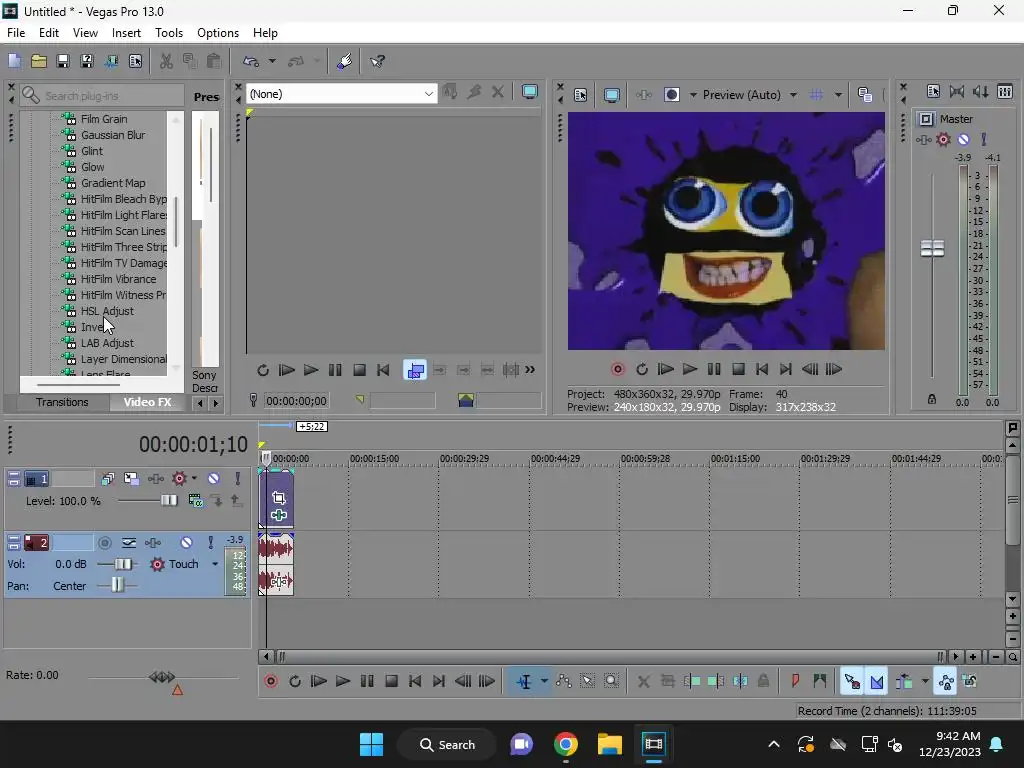Expand trimmer toolbar overflow chevron
Image resolution: width=1024 pixels, height=768 pixels.
(x=530, y=370)
